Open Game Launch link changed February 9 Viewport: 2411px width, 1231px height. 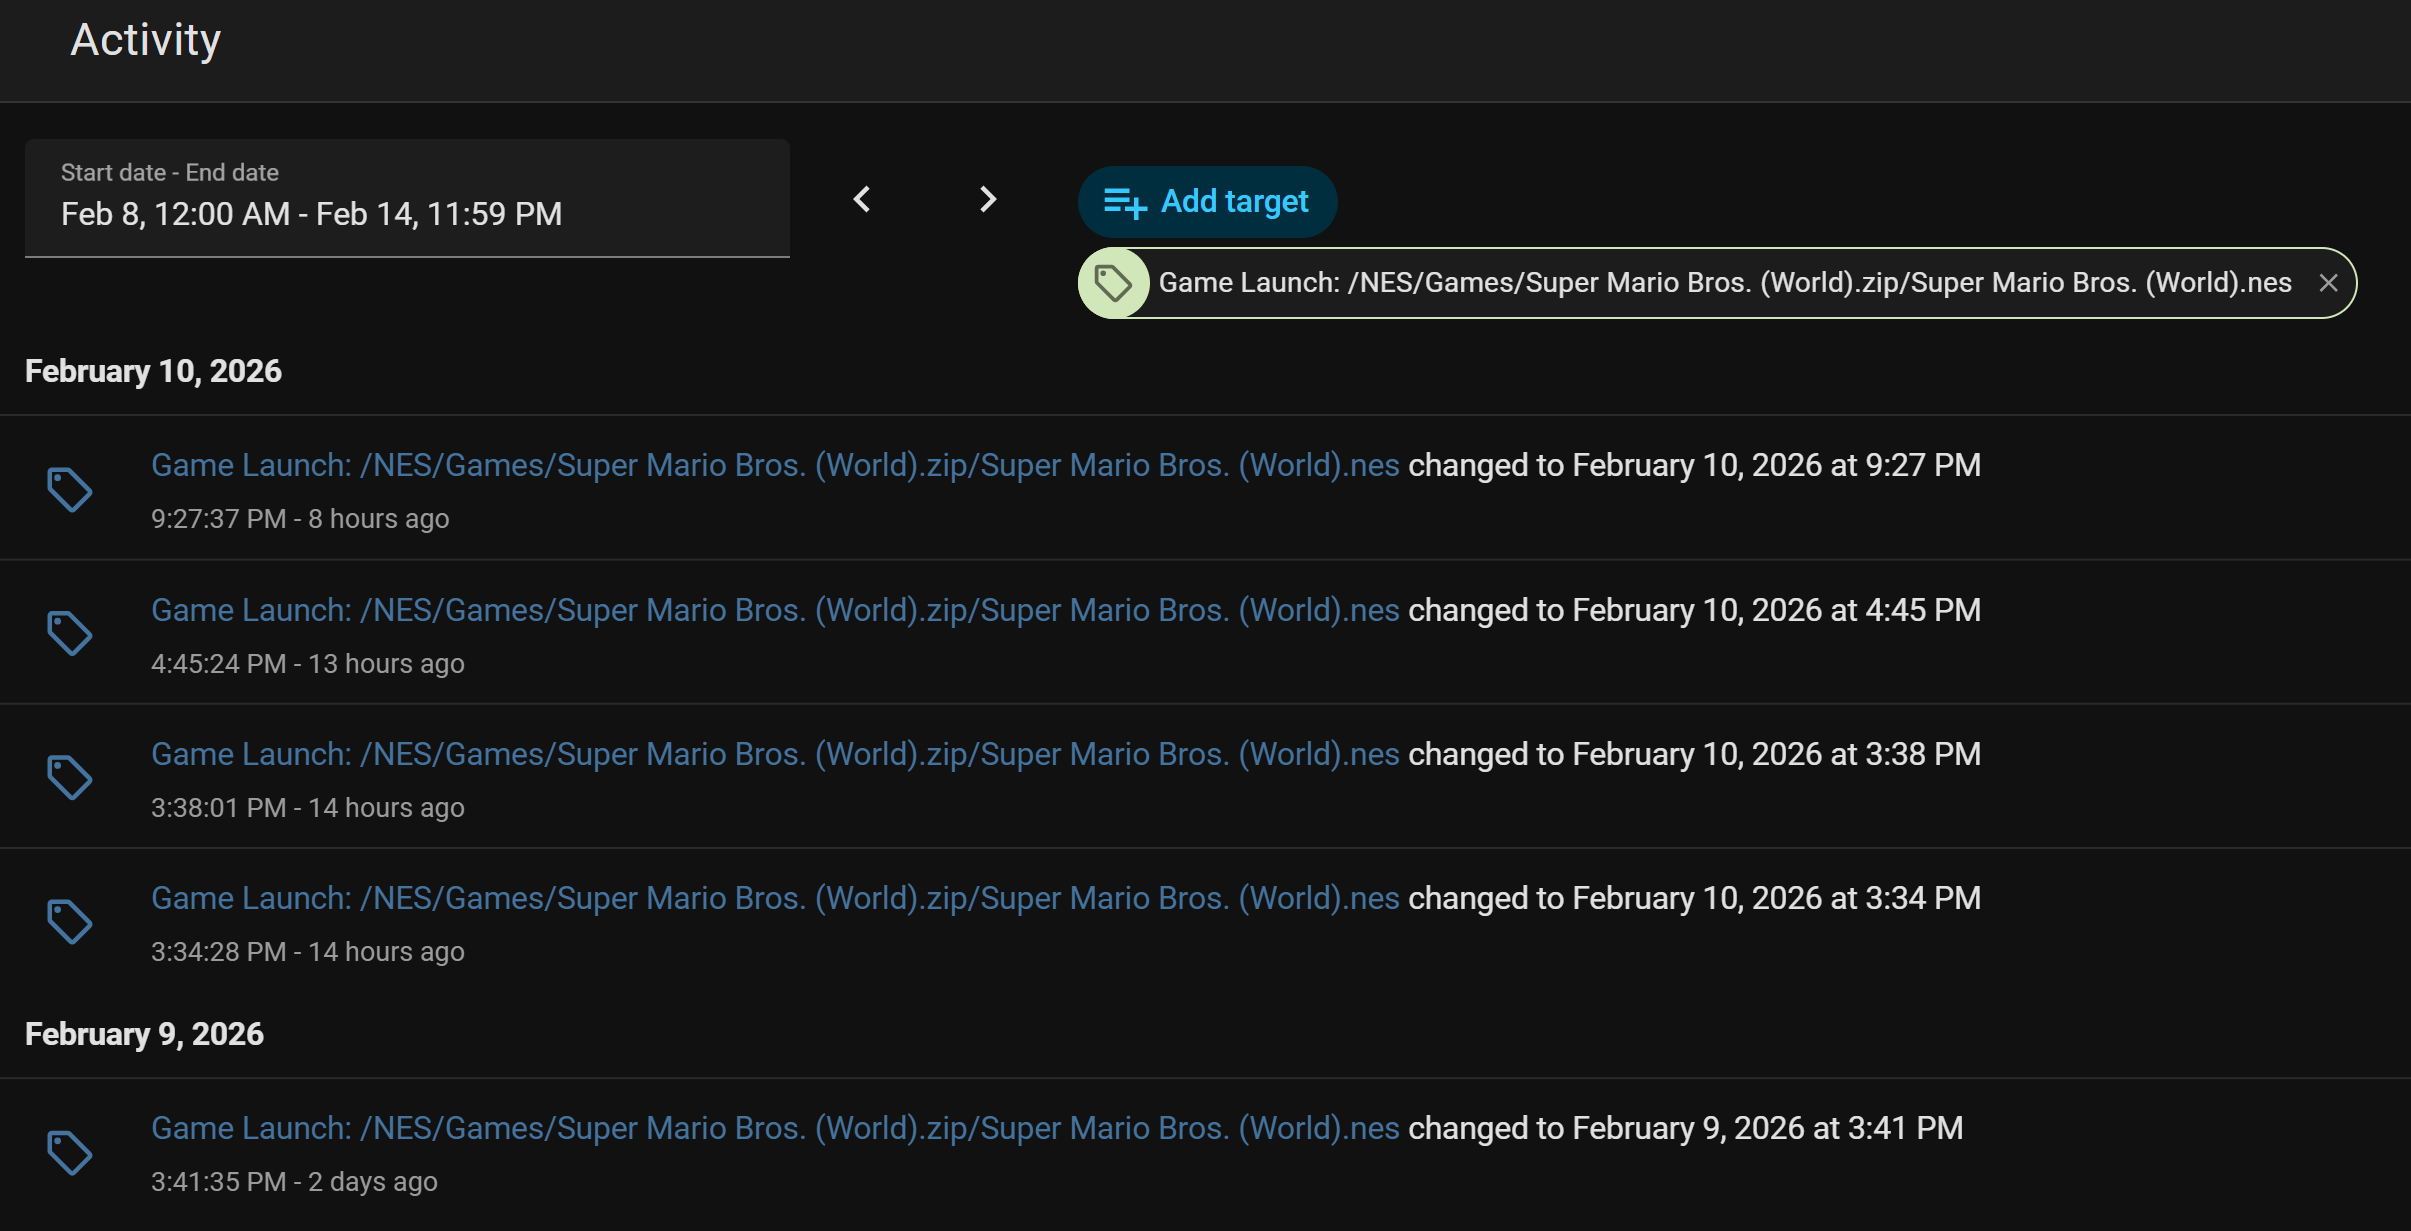(x=774, y=1128)
